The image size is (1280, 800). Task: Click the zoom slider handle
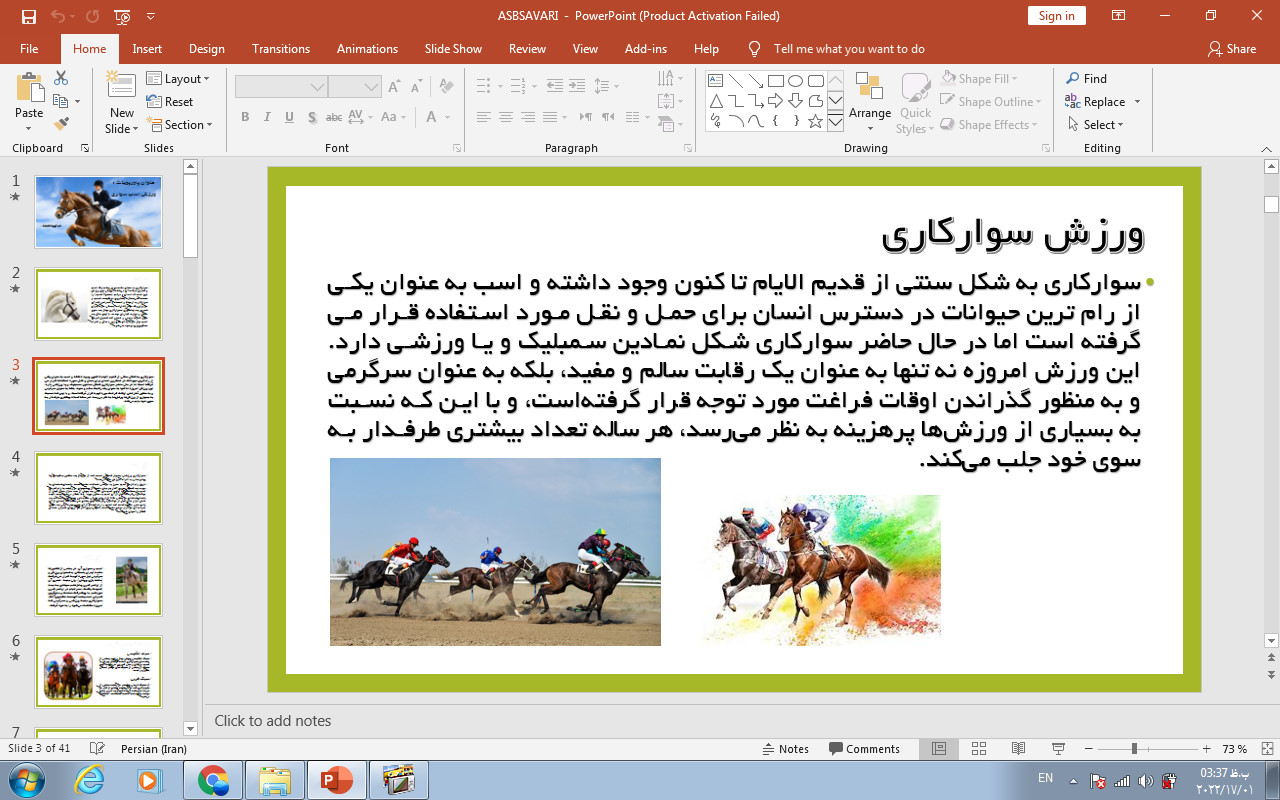coord(1134,749)
